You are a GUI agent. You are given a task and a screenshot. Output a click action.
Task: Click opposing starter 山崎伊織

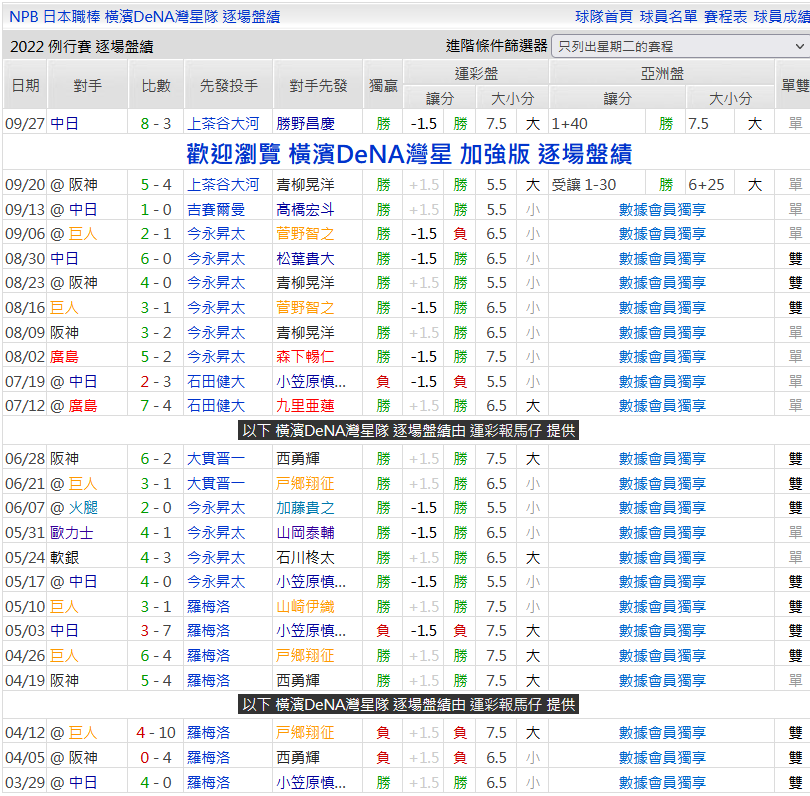(x=305, y=607)
